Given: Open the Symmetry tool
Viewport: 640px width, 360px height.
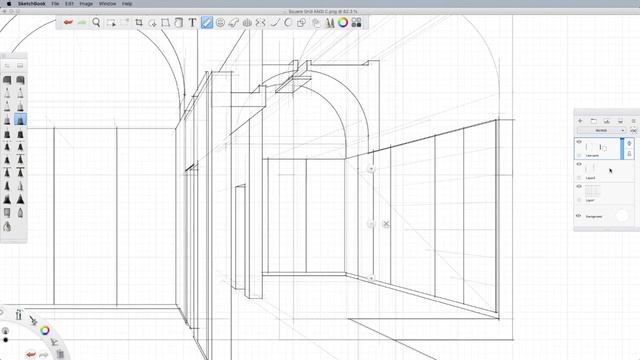Looking at the screenshot, I should click(260, 22).
